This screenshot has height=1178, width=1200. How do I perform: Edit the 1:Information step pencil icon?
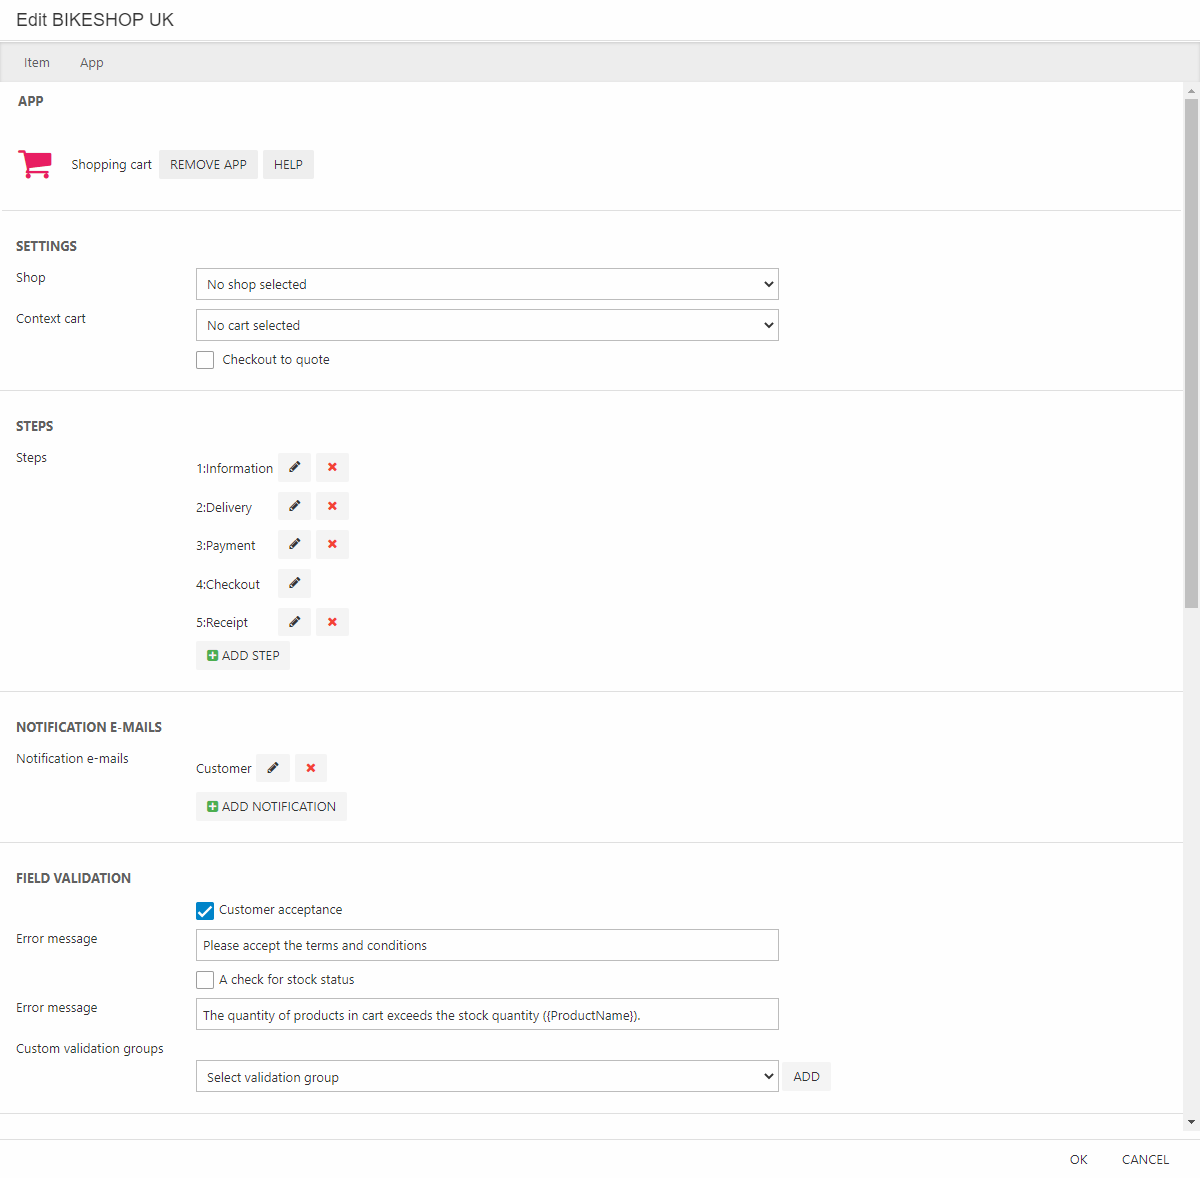click(x=294, y=467)
